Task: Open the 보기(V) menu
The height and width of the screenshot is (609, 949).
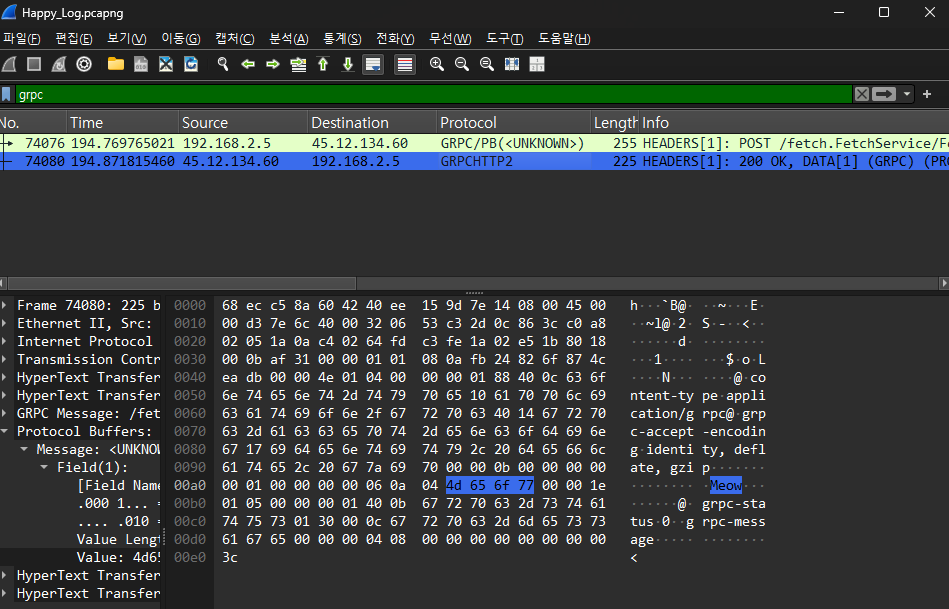Action: coord(126,39)
